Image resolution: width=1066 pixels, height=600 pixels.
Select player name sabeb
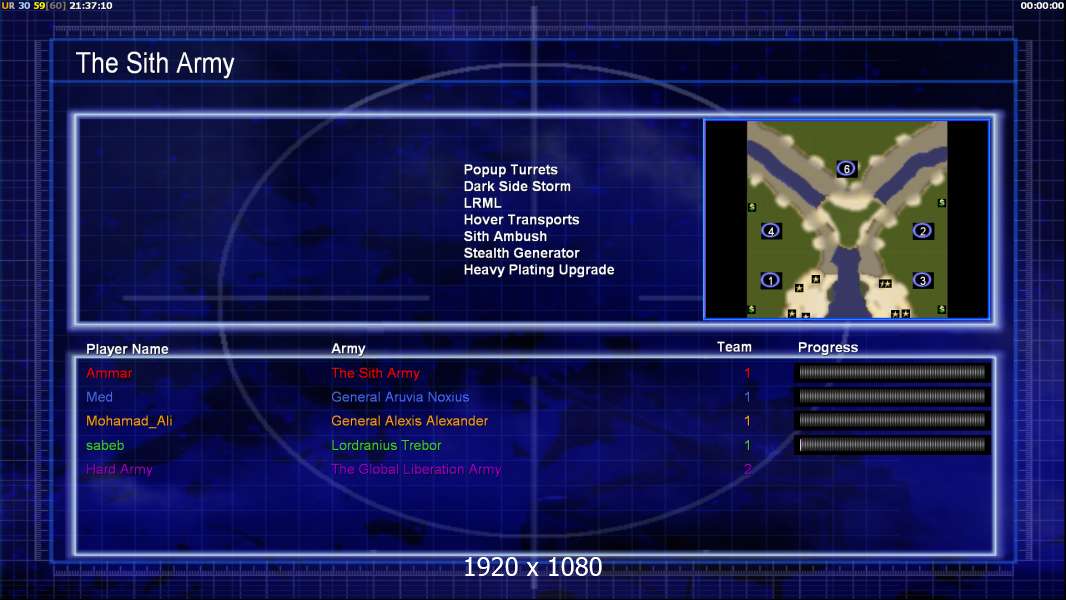click(105, 446)
